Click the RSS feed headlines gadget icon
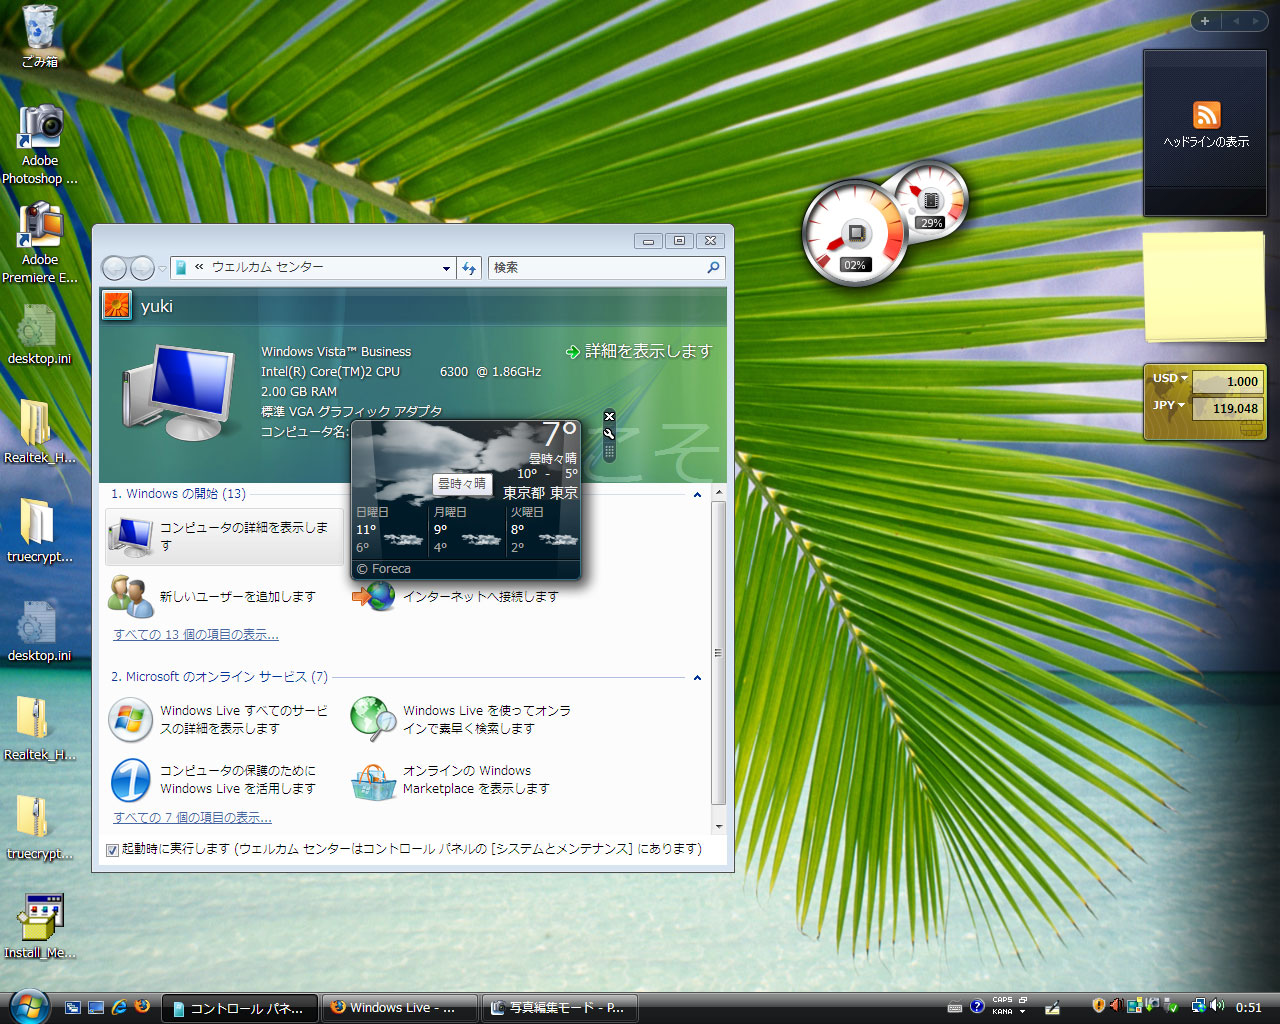 pos(1206,115)
